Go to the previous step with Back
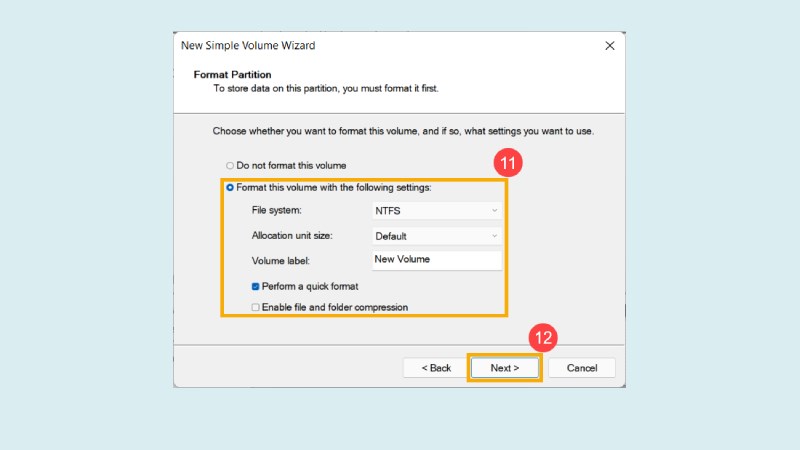 point(435,368)
